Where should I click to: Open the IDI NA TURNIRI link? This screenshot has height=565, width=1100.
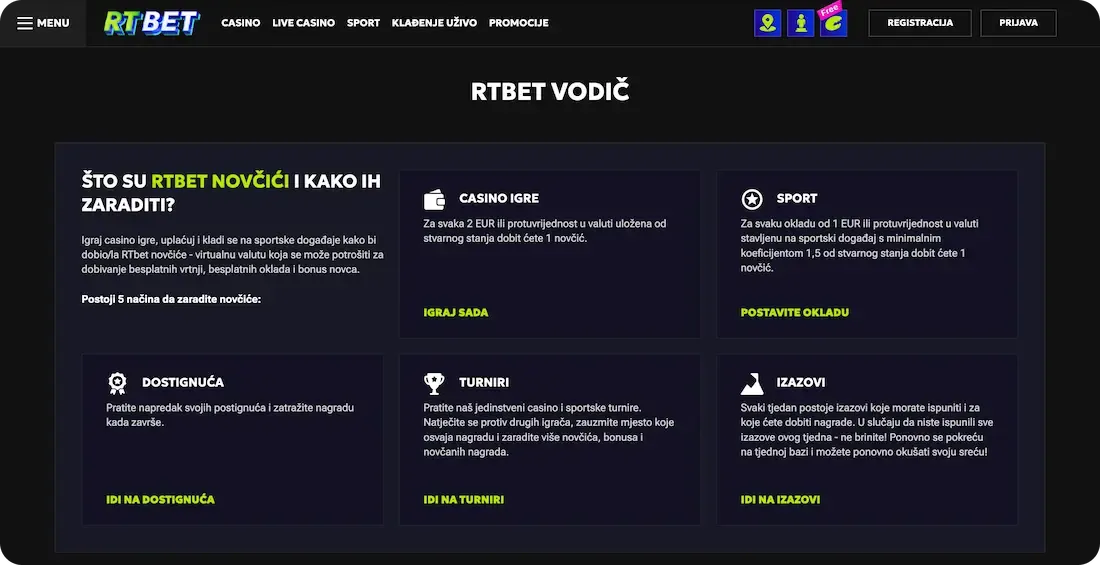pos(464,500)
